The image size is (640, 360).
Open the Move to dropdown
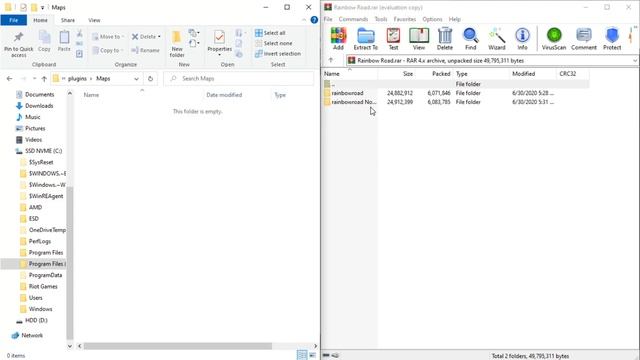click(108, 37)
